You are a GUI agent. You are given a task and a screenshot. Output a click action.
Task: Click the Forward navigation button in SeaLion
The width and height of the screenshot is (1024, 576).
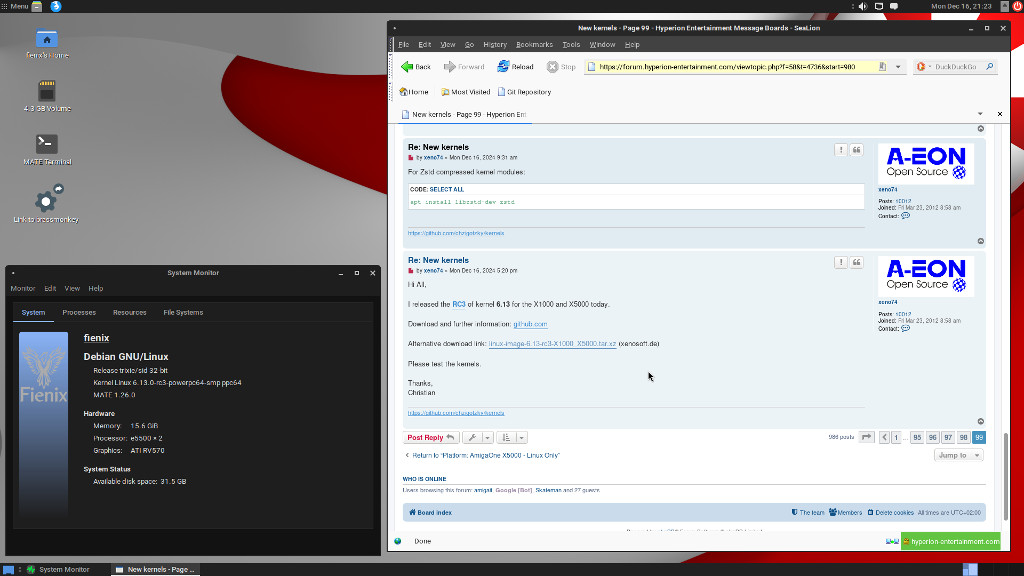pos(464,67)
